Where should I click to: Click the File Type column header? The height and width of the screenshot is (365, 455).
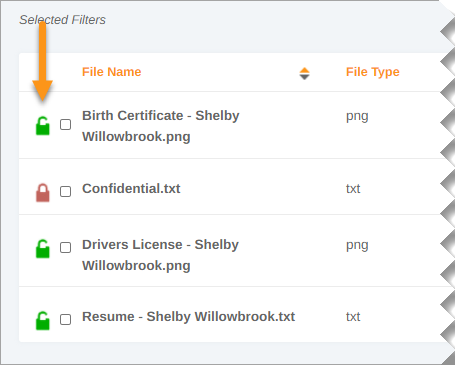[373, 72]
